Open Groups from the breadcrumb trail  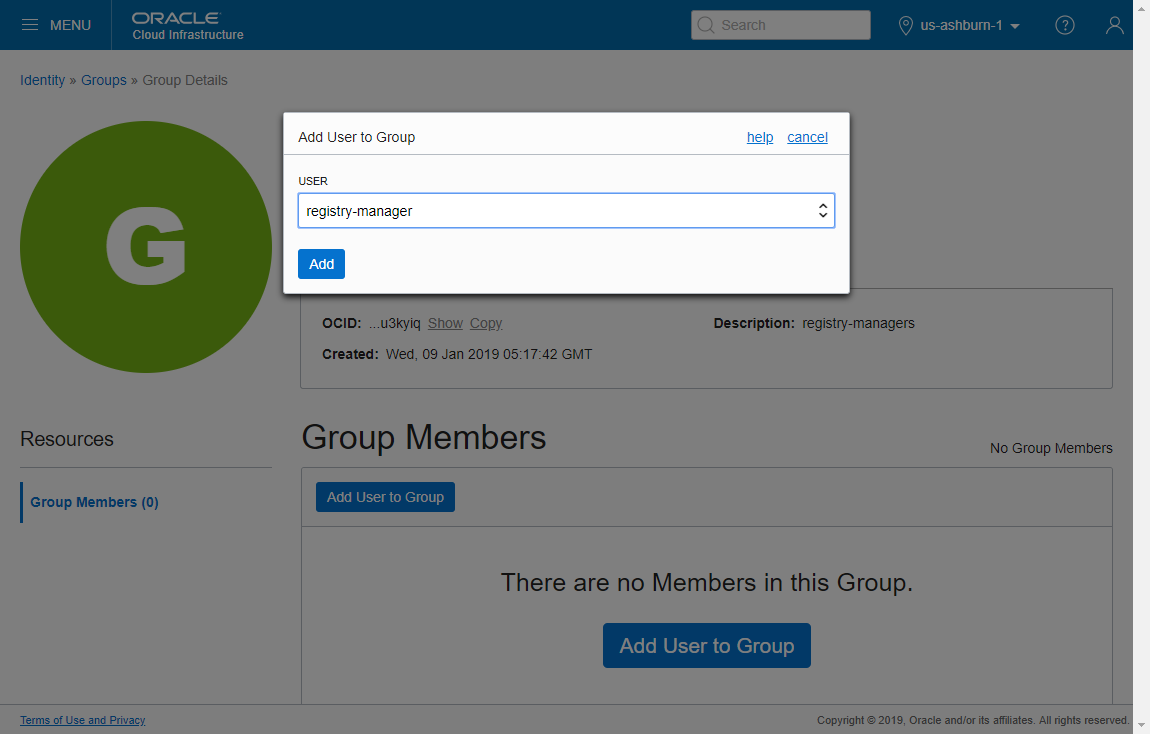coord(103,80)
